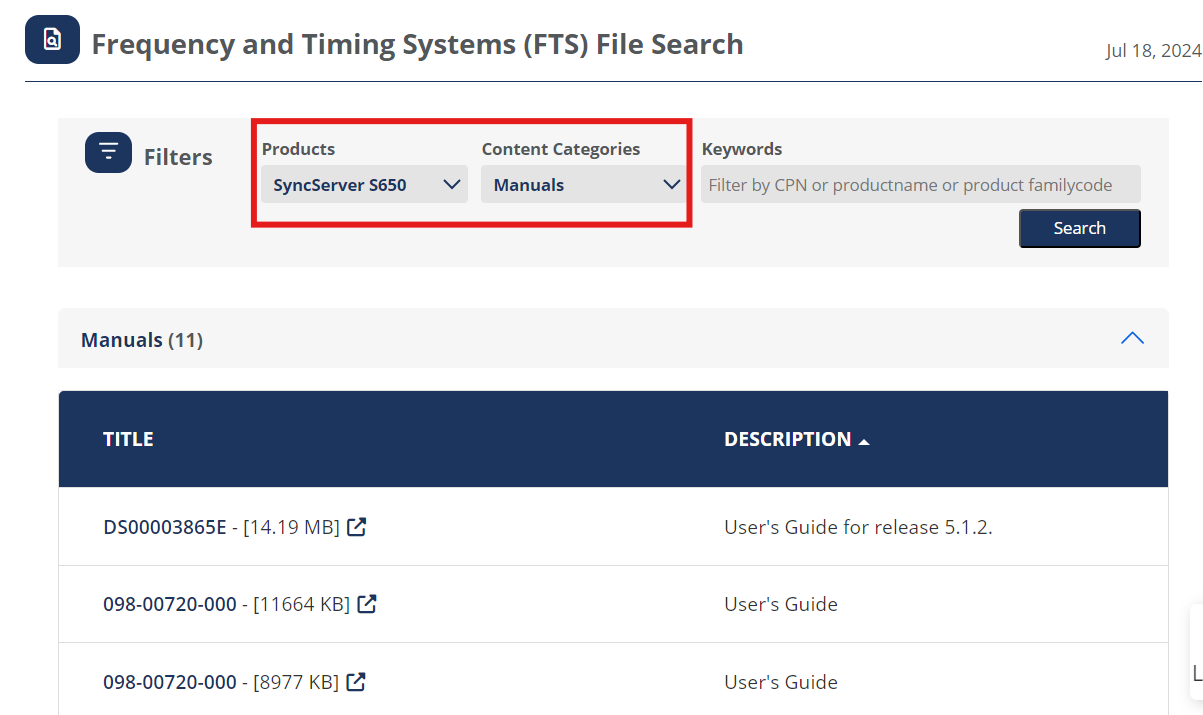Click the Manuals (11) section heading

pyautogui.click(x=142, y=340)
